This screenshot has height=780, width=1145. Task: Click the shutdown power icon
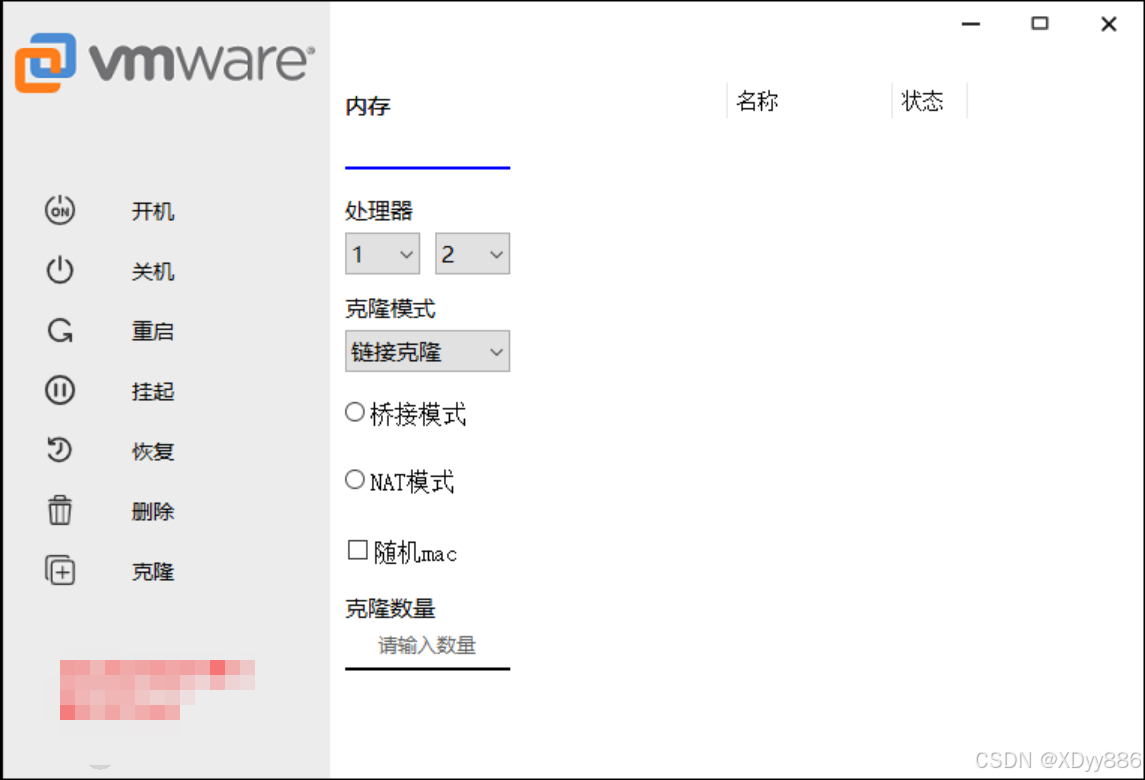coord(60,270)
